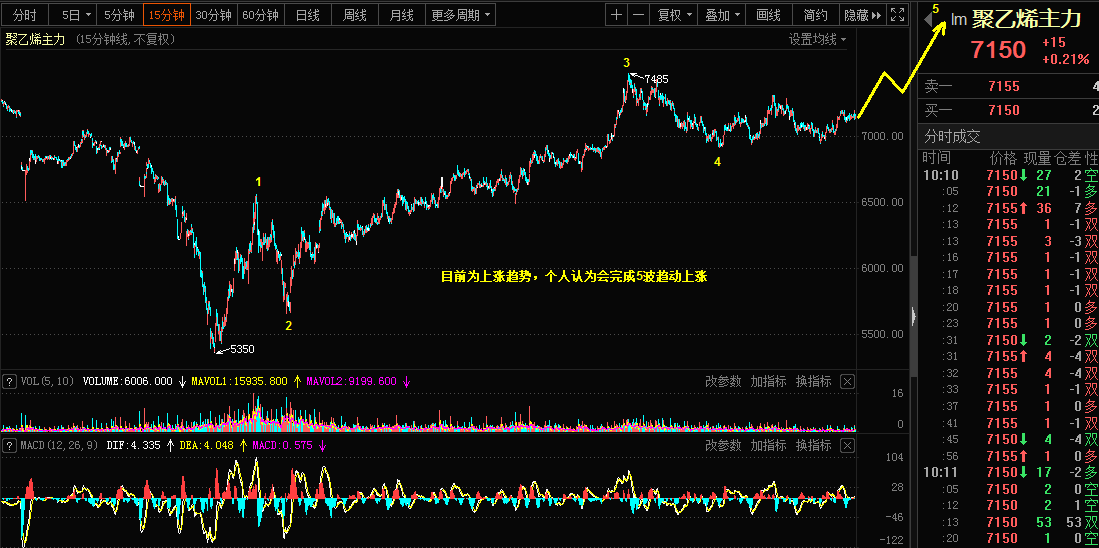Select the 15分钟 period tab
The width and height of the screenshot is (1099, 548).
point(167,15)
